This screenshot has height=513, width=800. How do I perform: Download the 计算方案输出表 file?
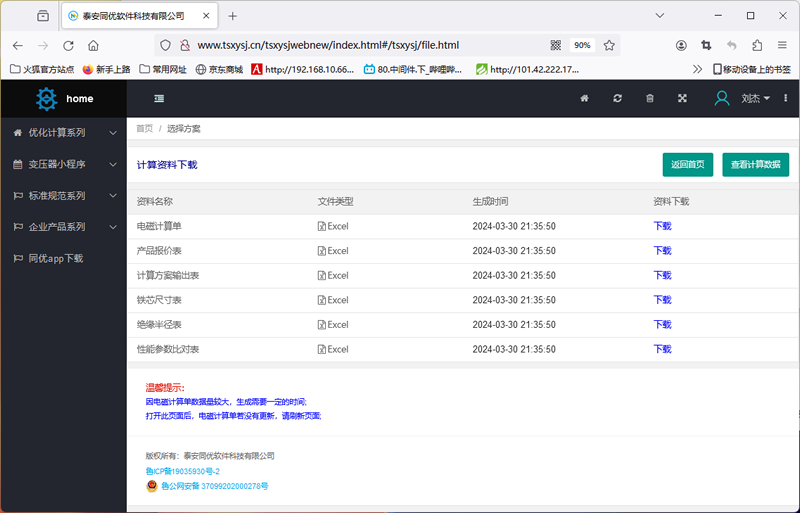click(662, 275)
